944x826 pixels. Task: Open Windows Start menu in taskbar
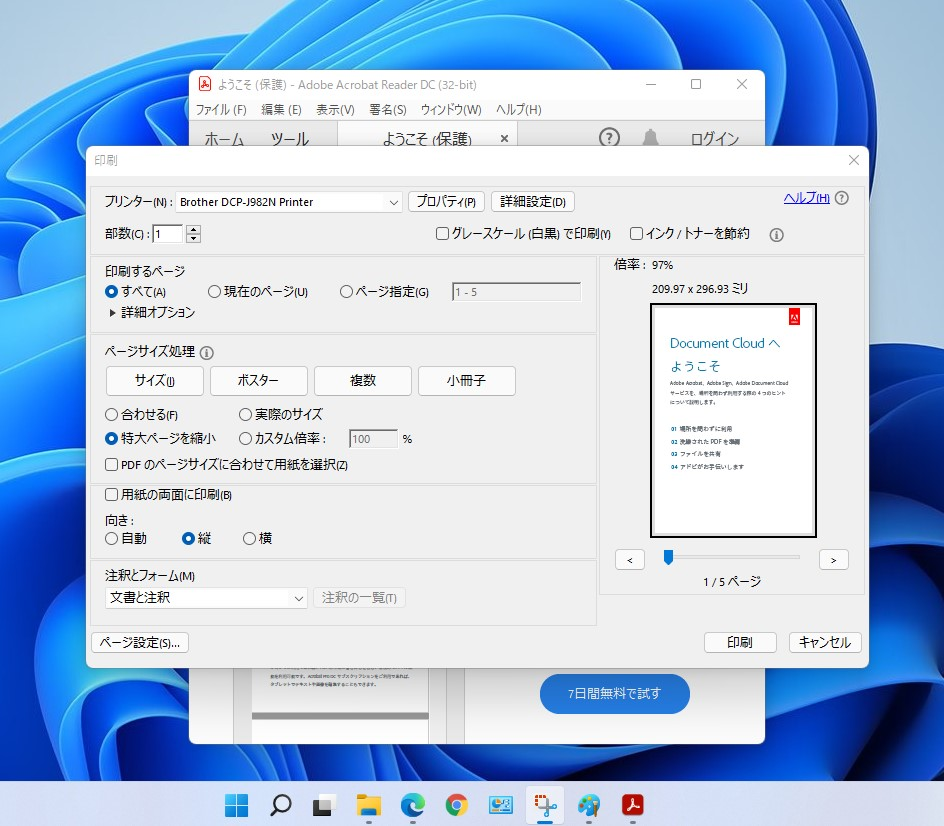[x=236, y=805]
